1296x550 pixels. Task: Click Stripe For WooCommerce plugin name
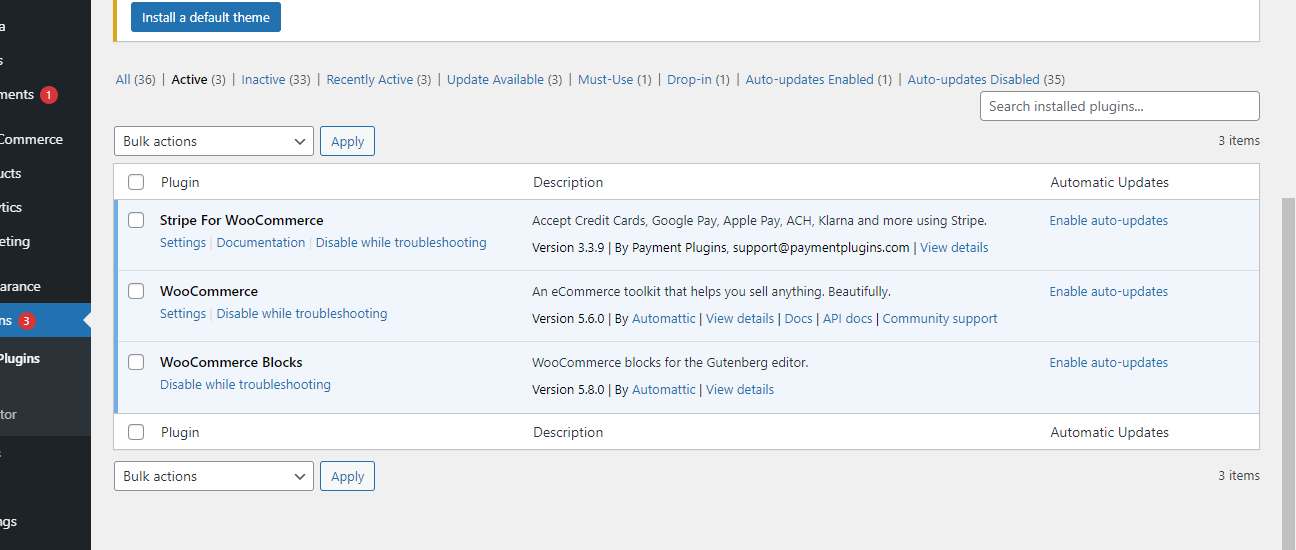click(242, 220)
